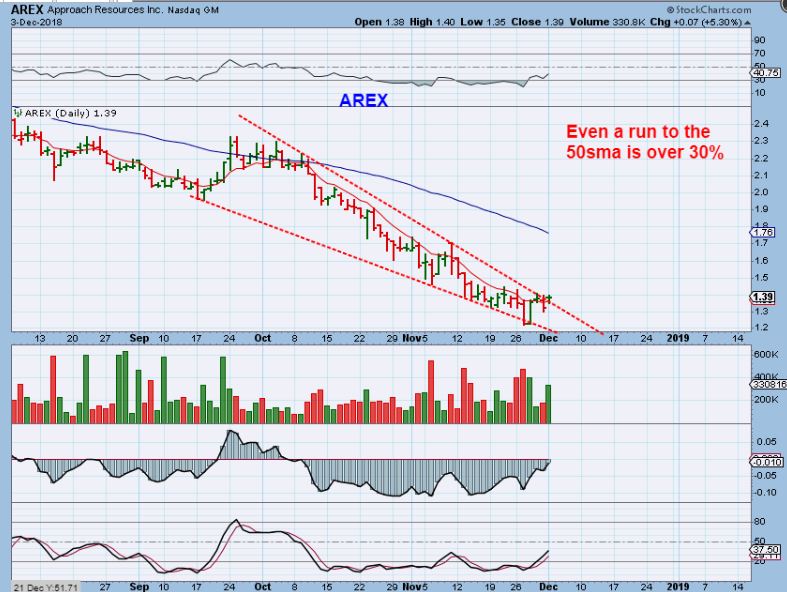Click the 2.4 price axis label

[x=761, y=124]
